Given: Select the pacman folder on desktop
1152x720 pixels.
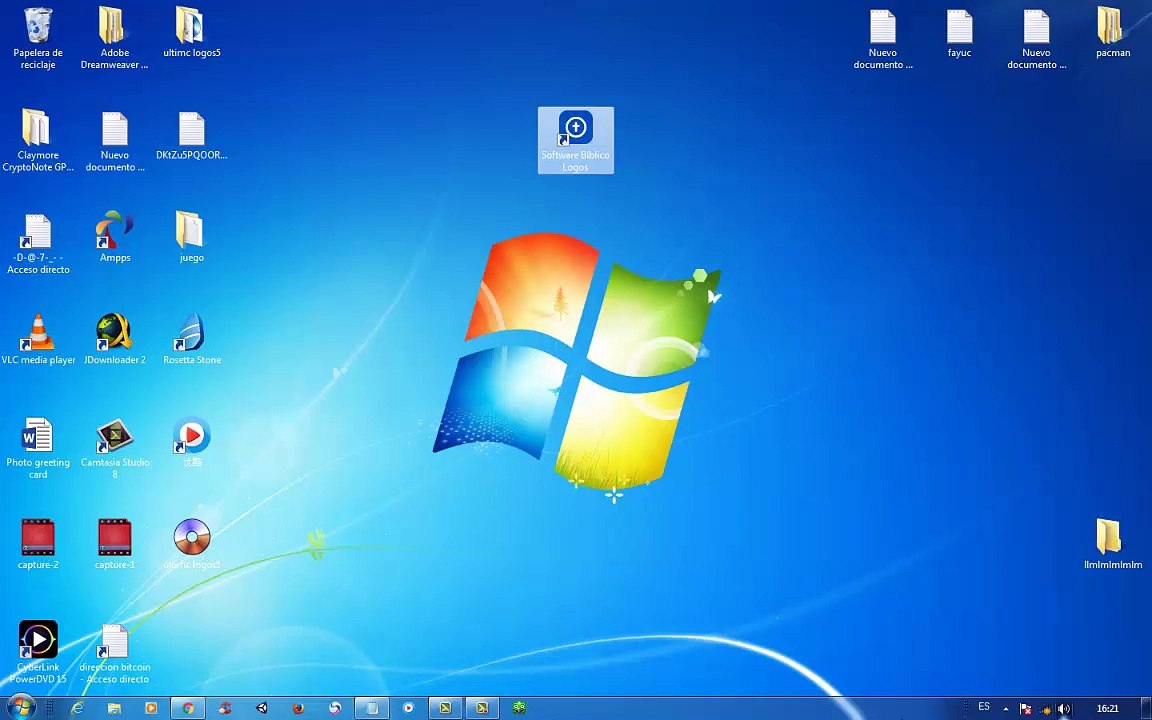Looking at the screenshot, I should point(1112,32).
